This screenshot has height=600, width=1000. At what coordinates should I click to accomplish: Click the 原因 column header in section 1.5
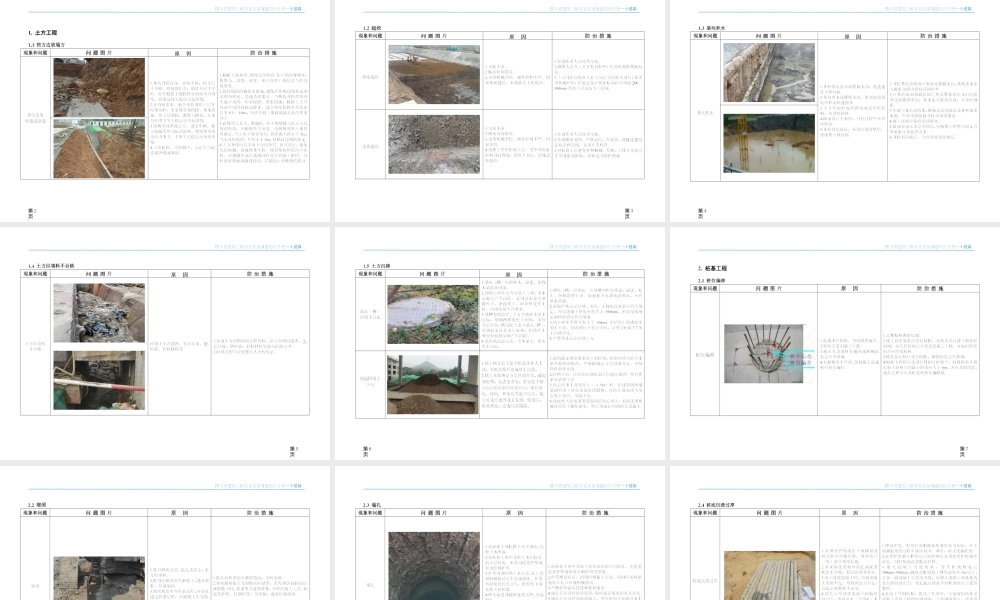pyautogui.click(x=517, y=273)
